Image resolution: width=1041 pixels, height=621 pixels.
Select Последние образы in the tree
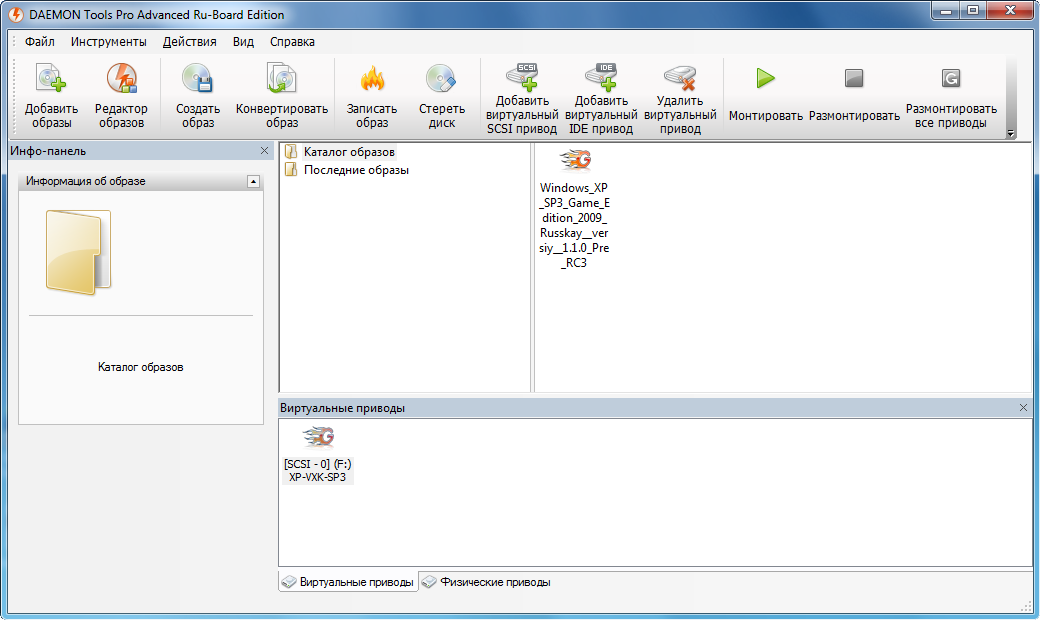(357, 170)
